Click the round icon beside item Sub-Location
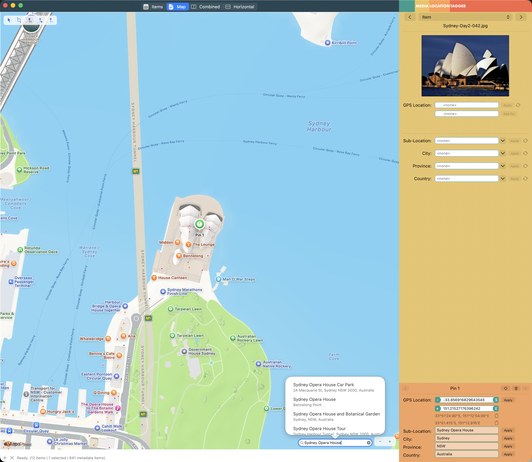 (x=525, y=140)
